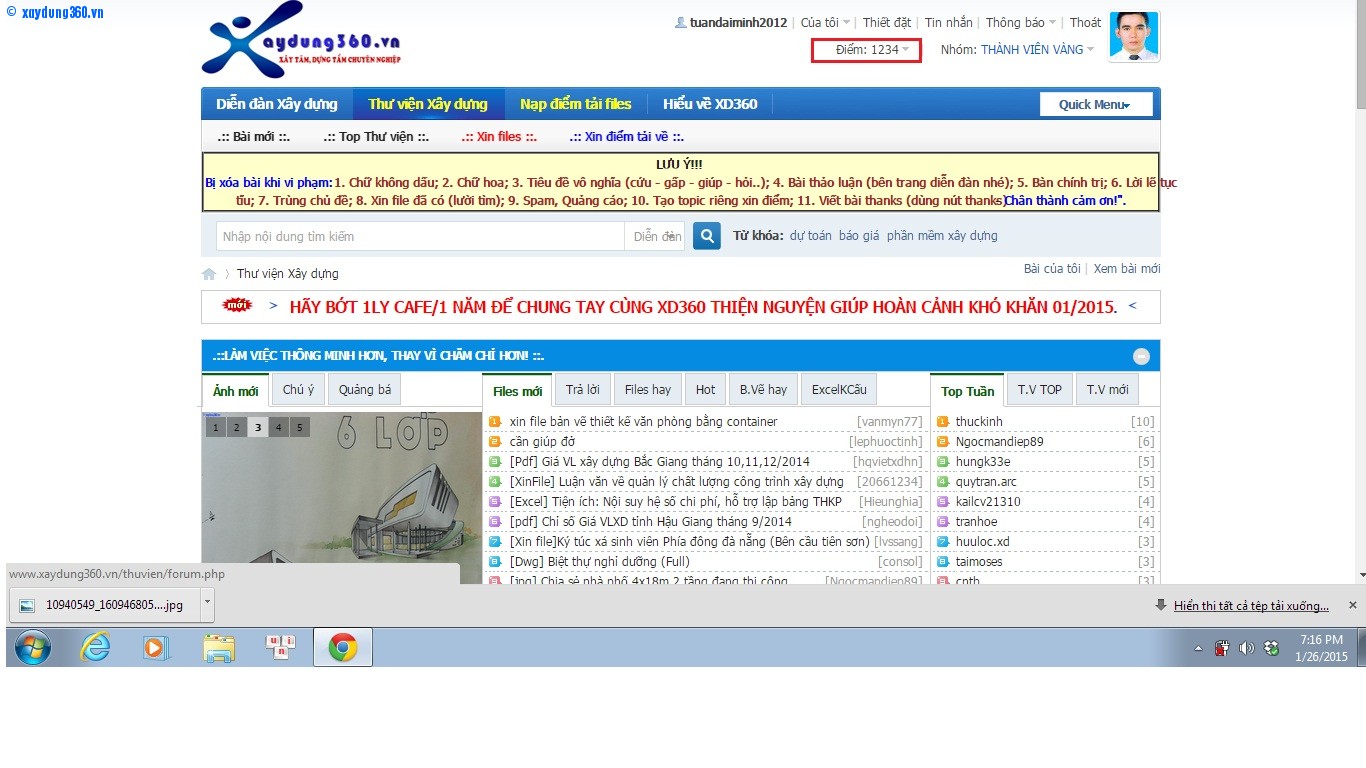Viewport: 1366px width, 768px height.
Task: Click the rank icon beside Ngocmandiep89
Action: (943, 442)
